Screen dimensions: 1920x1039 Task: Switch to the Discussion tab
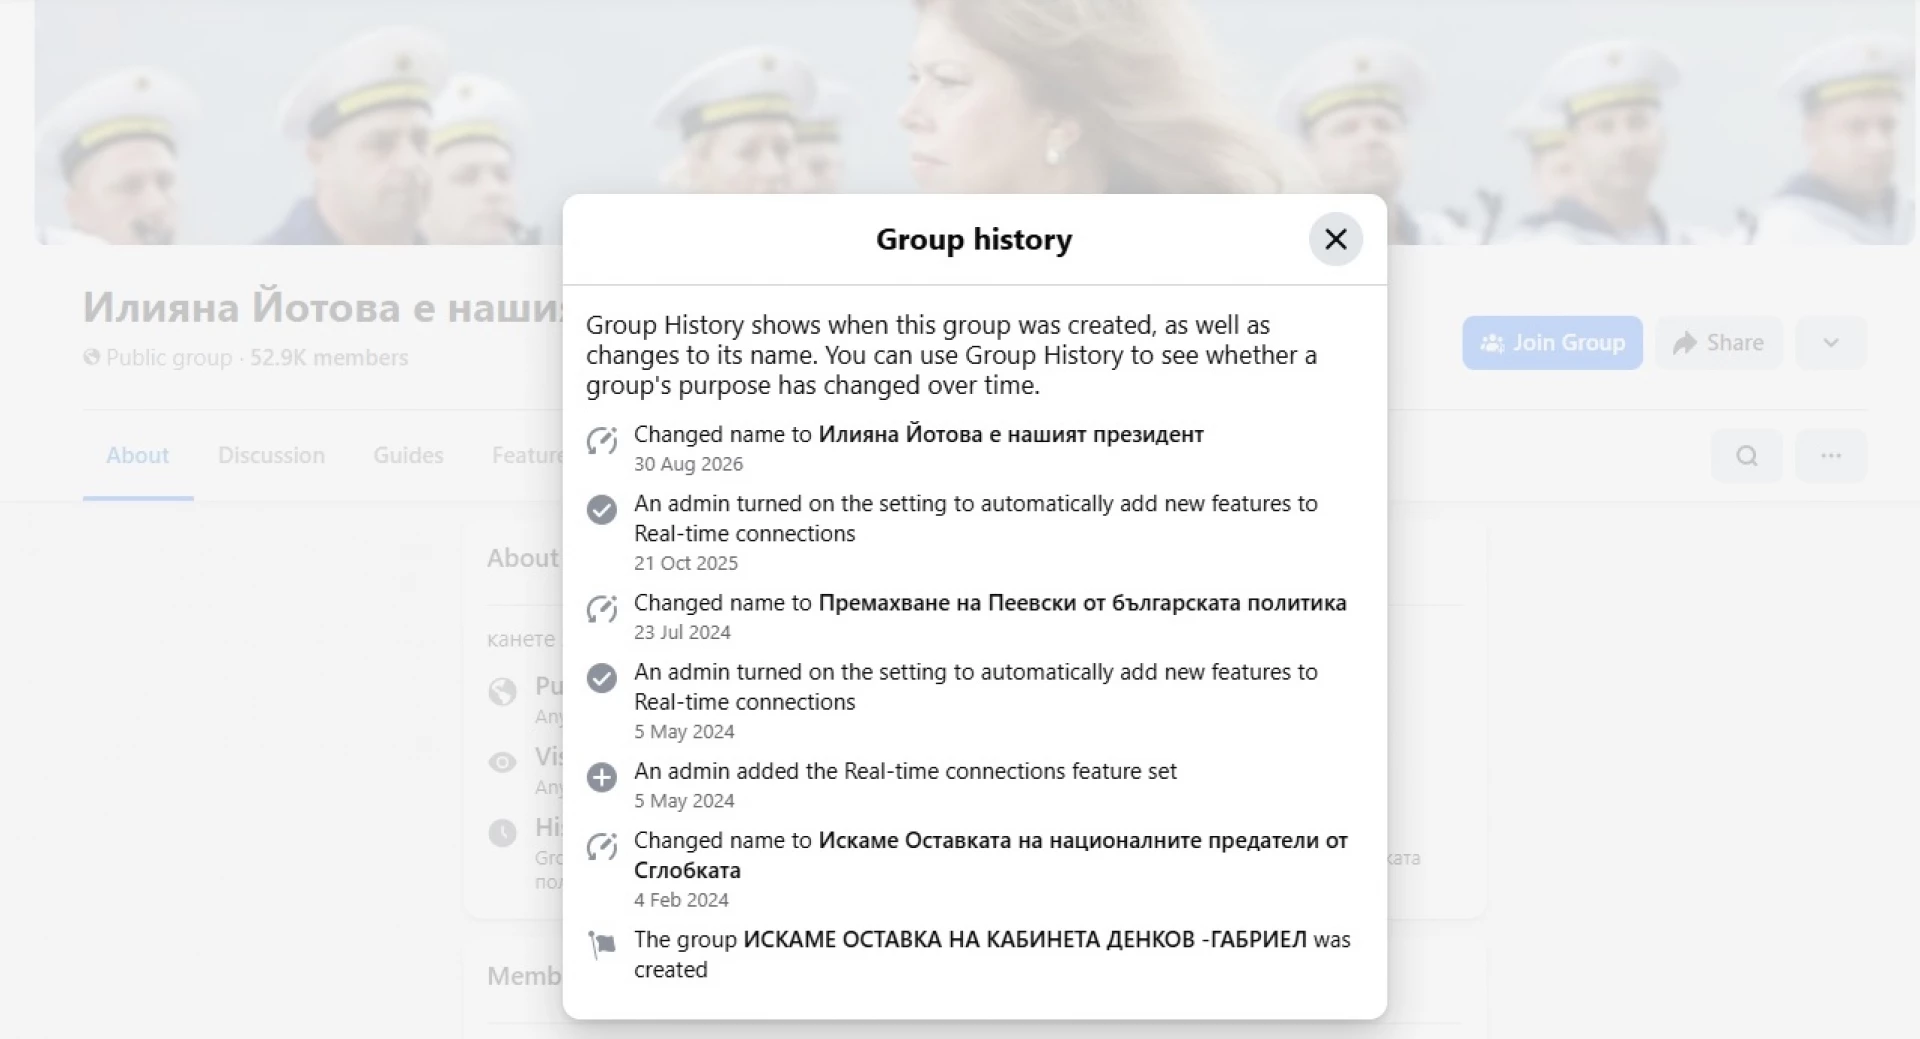[x=271, y=455]
